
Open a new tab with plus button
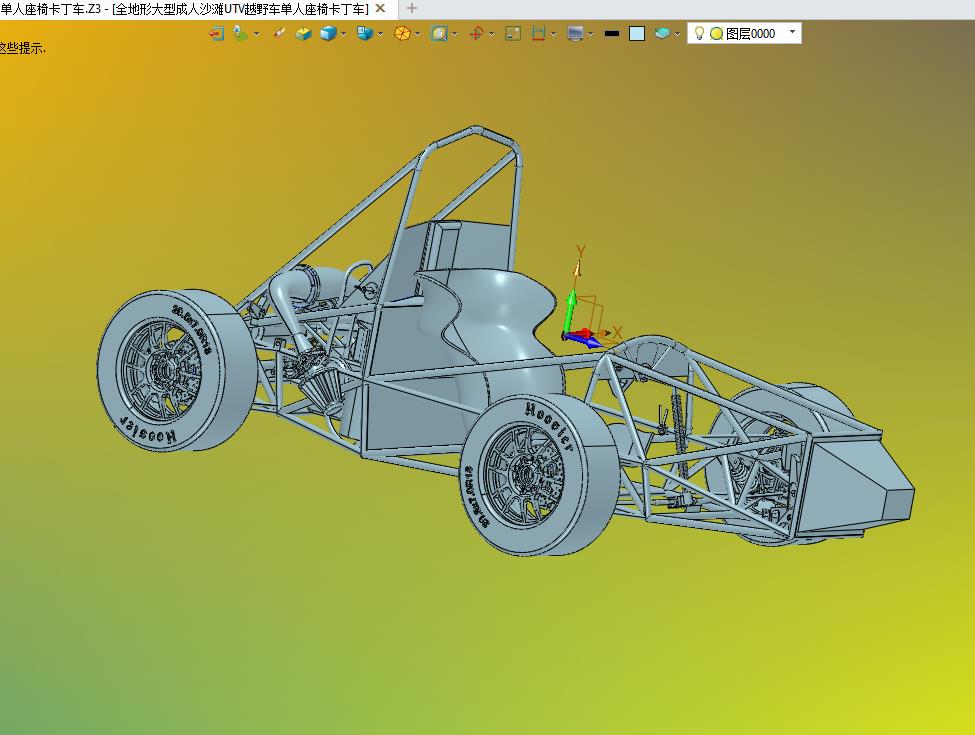coord(412,8)
